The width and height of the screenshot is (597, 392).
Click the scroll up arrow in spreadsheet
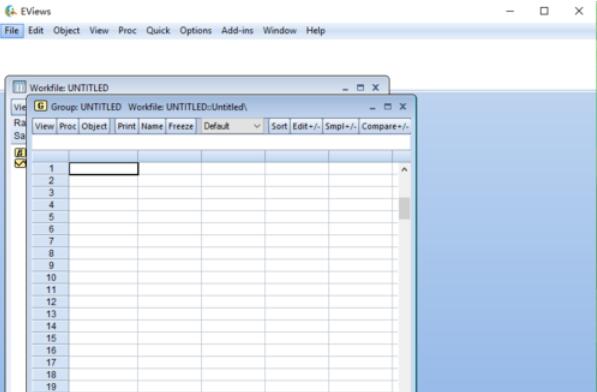click(x=404, y=170)
